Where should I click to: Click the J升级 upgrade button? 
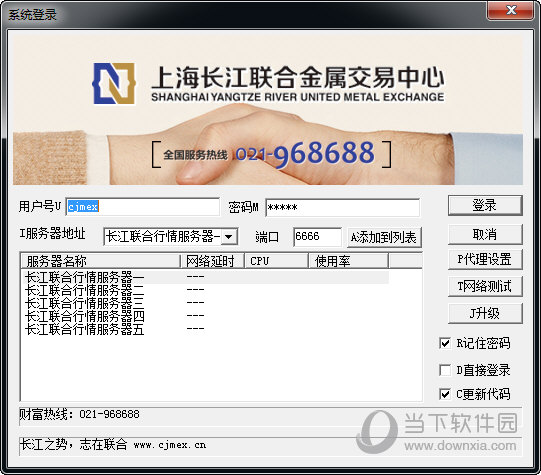[485, 313]
